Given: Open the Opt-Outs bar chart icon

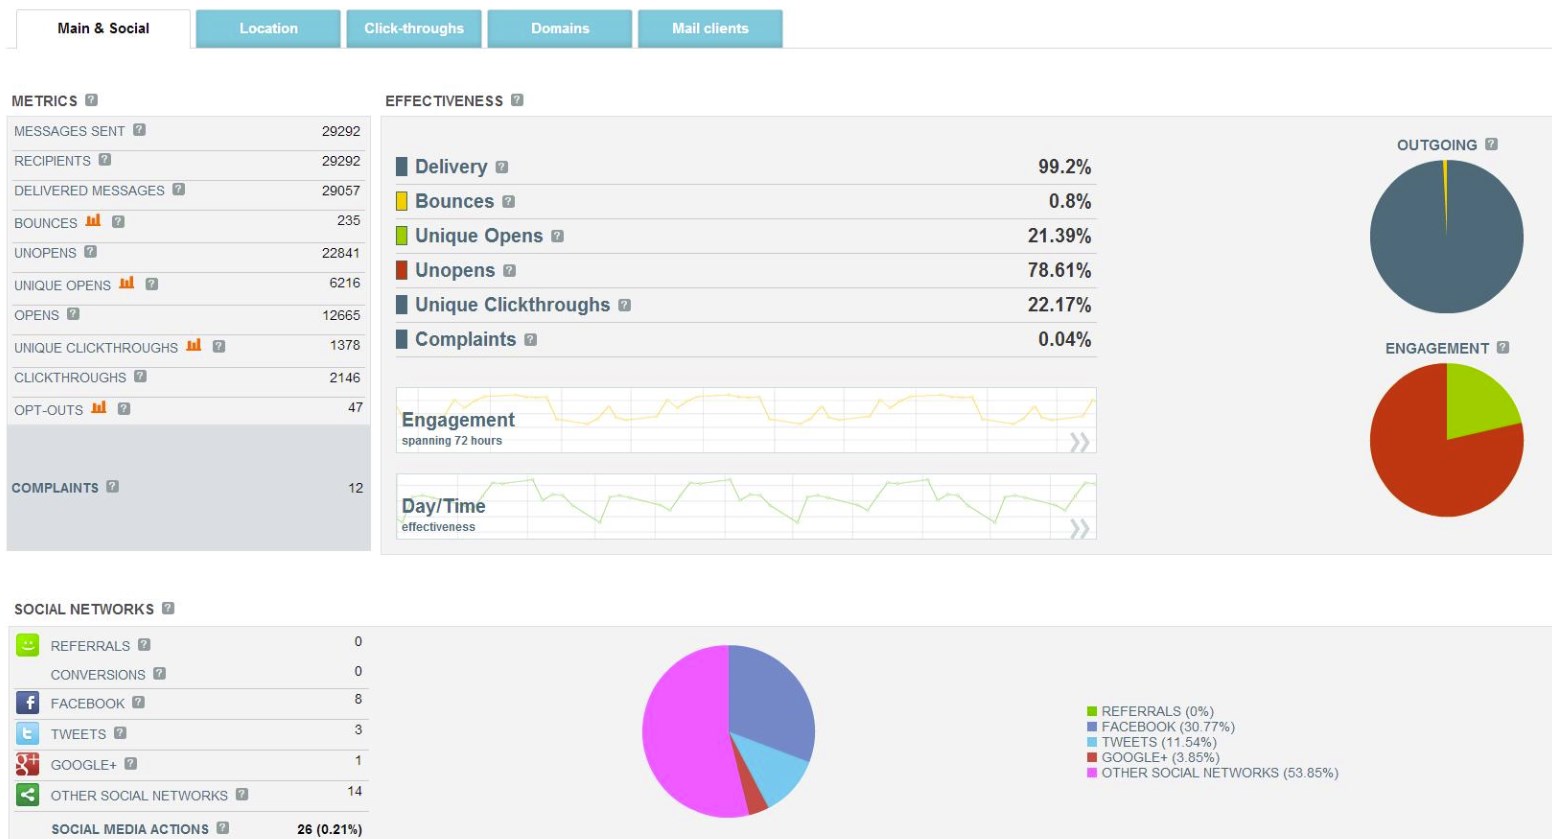Looking at the screenshot, I should click(98, 407).
